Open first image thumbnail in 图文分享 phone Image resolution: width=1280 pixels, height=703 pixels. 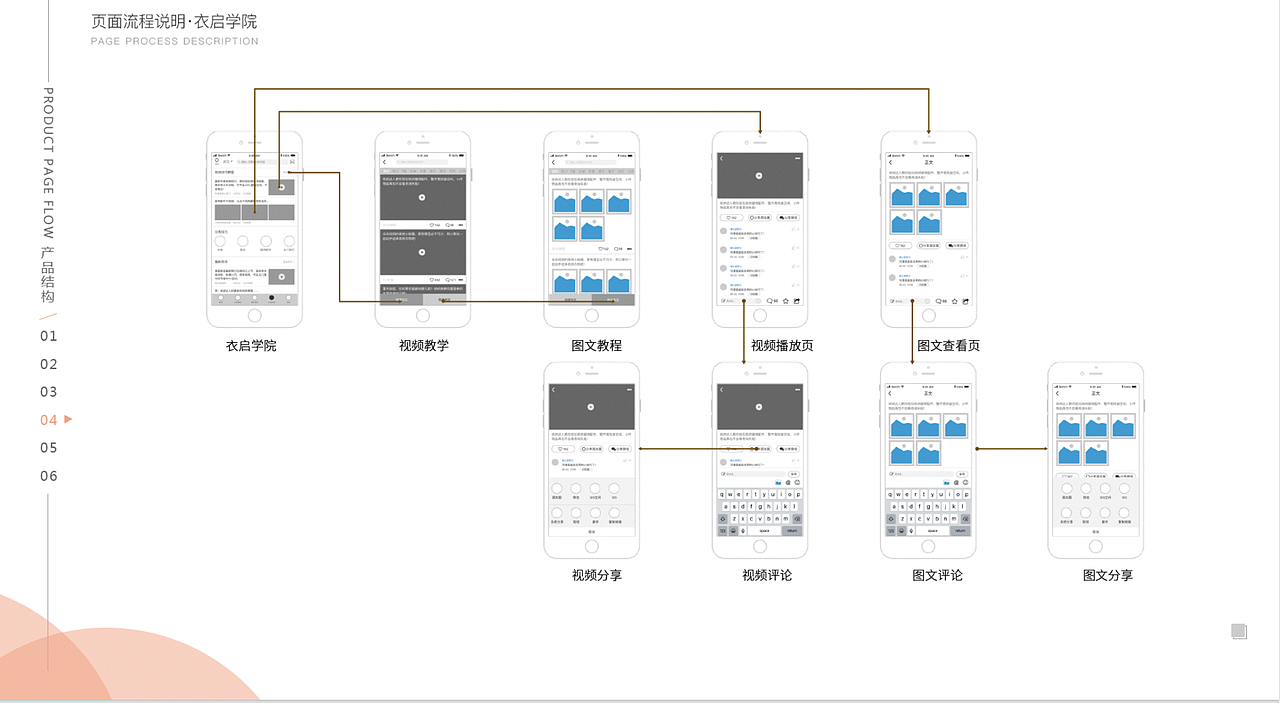point(1069,427)
